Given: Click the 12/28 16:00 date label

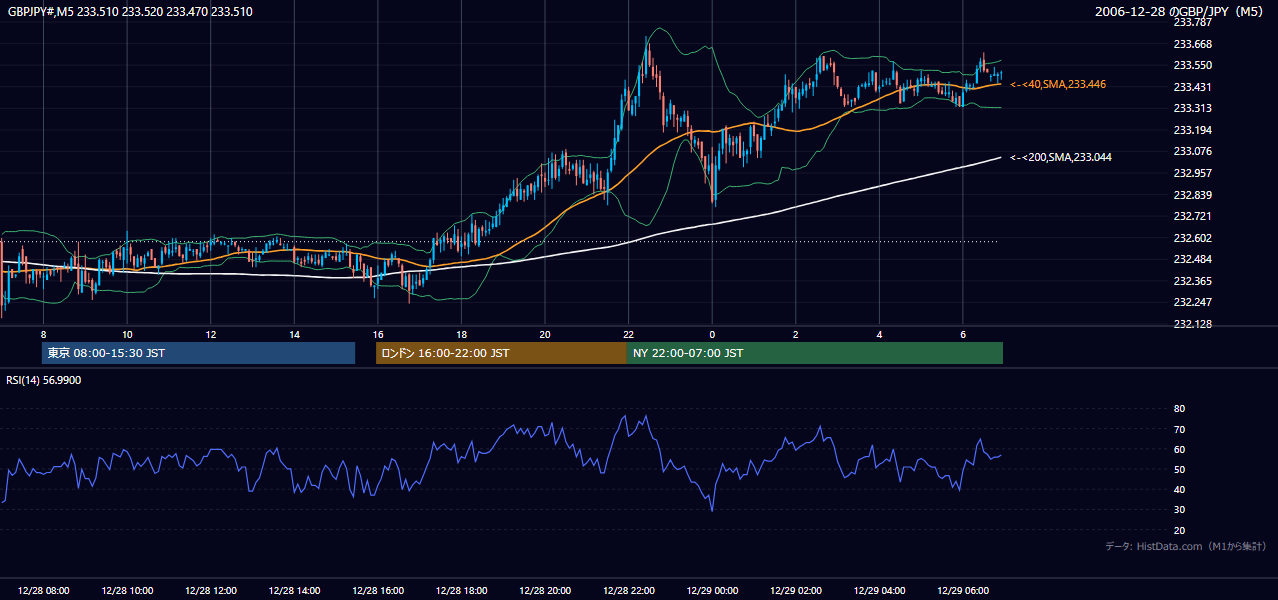Looking at the screenshot, I should [378, 591].
